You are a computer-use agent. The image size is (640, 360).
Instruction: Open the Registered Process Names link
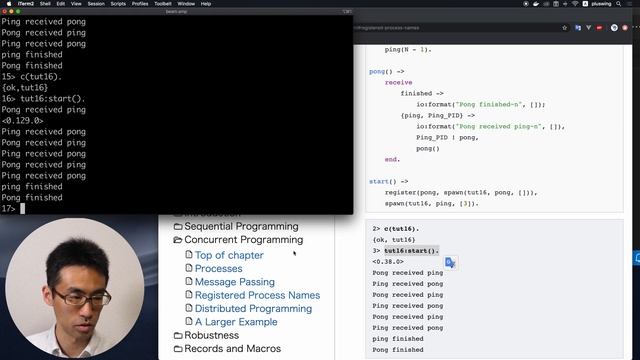258,295
